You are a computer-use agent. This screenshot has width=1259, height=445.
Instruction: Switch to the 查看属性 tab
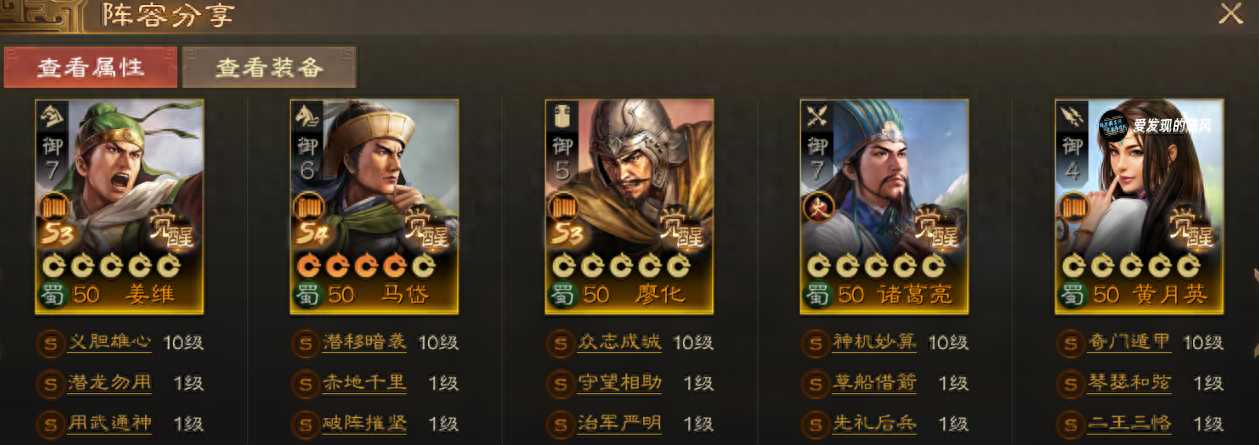tap(91, 68)
